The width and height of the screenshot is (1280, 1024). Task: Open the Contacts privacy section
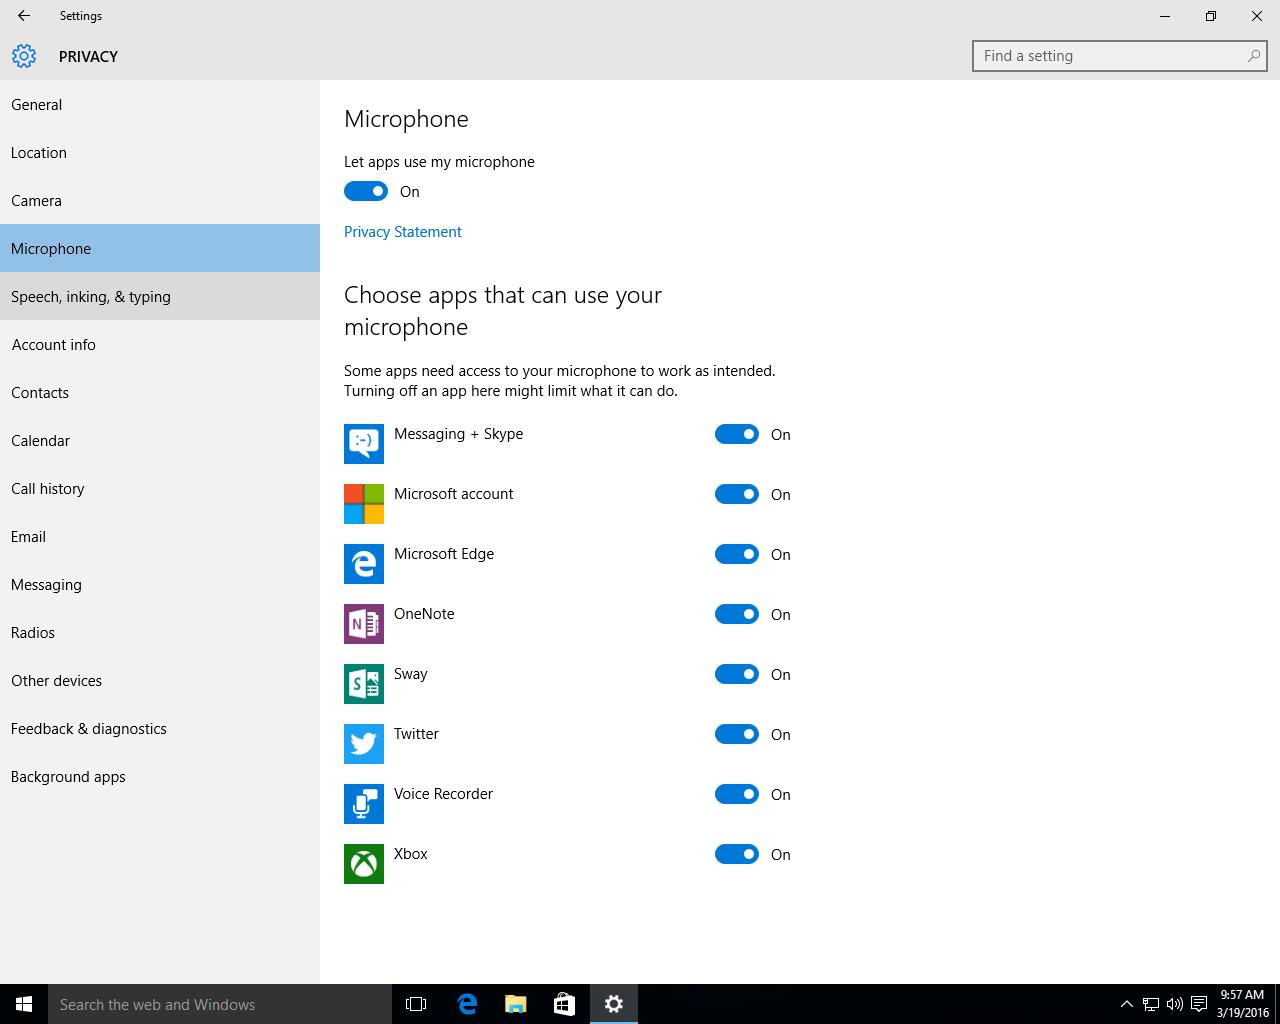point(160,392)
